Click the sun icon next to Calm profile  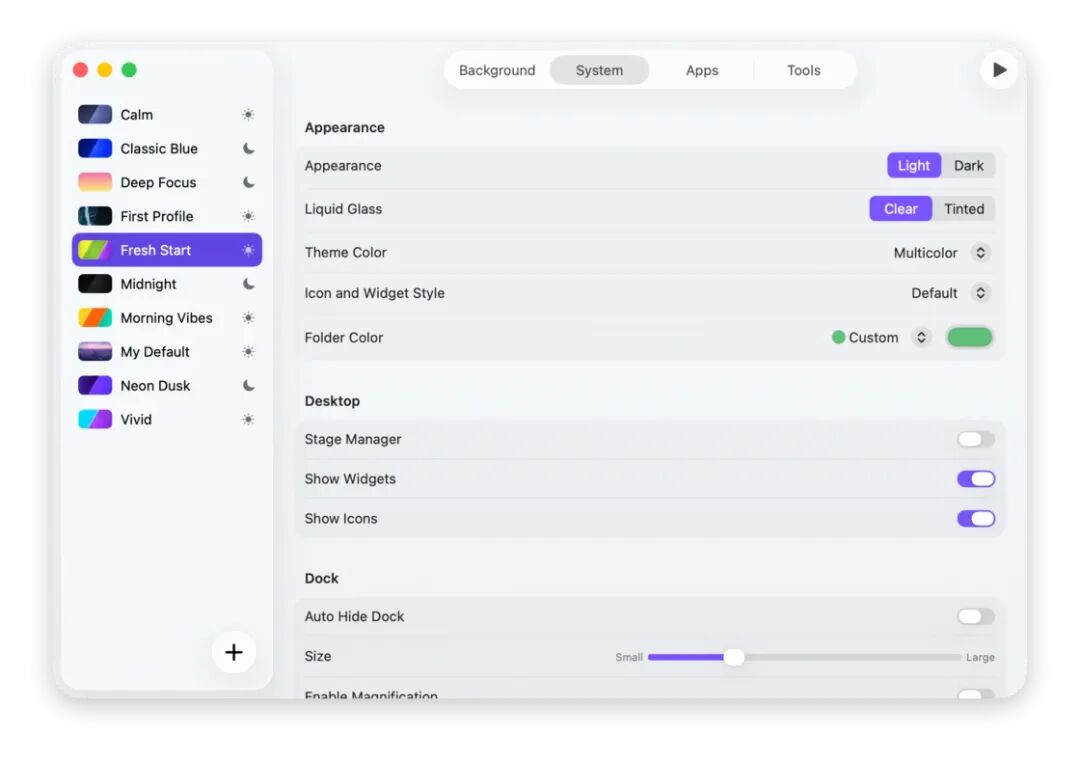pos(248,114)
